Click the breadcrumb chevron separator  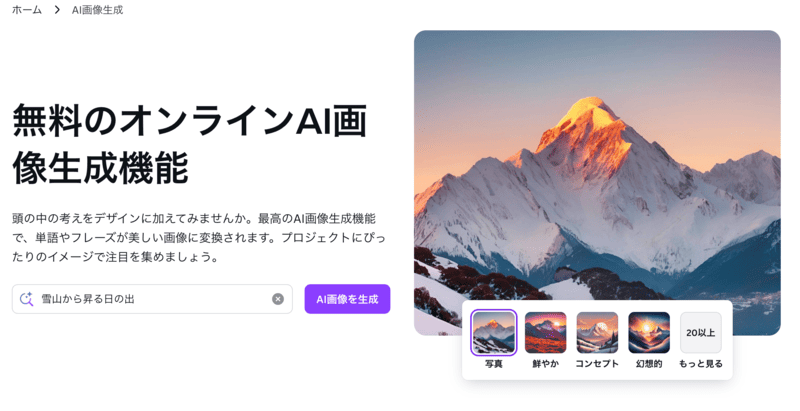tap(57, 10)
